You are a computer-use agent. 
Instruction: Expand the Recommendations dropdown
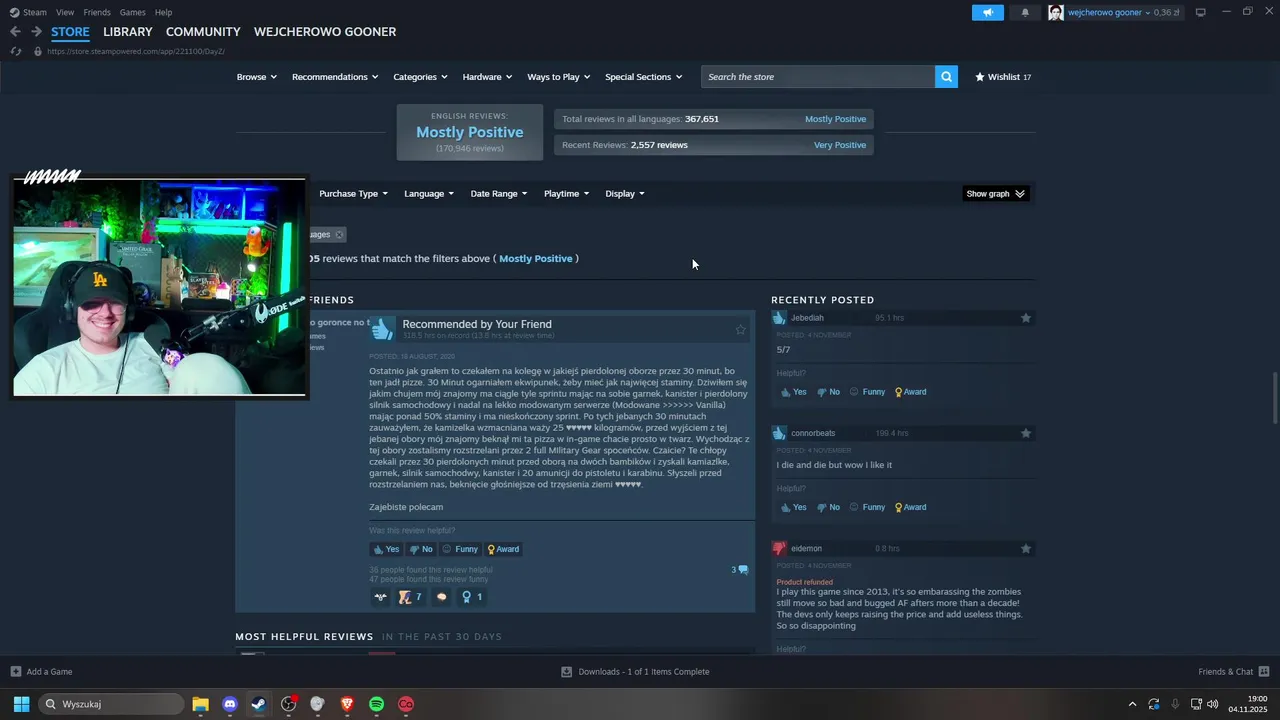(x=335, y=77)
